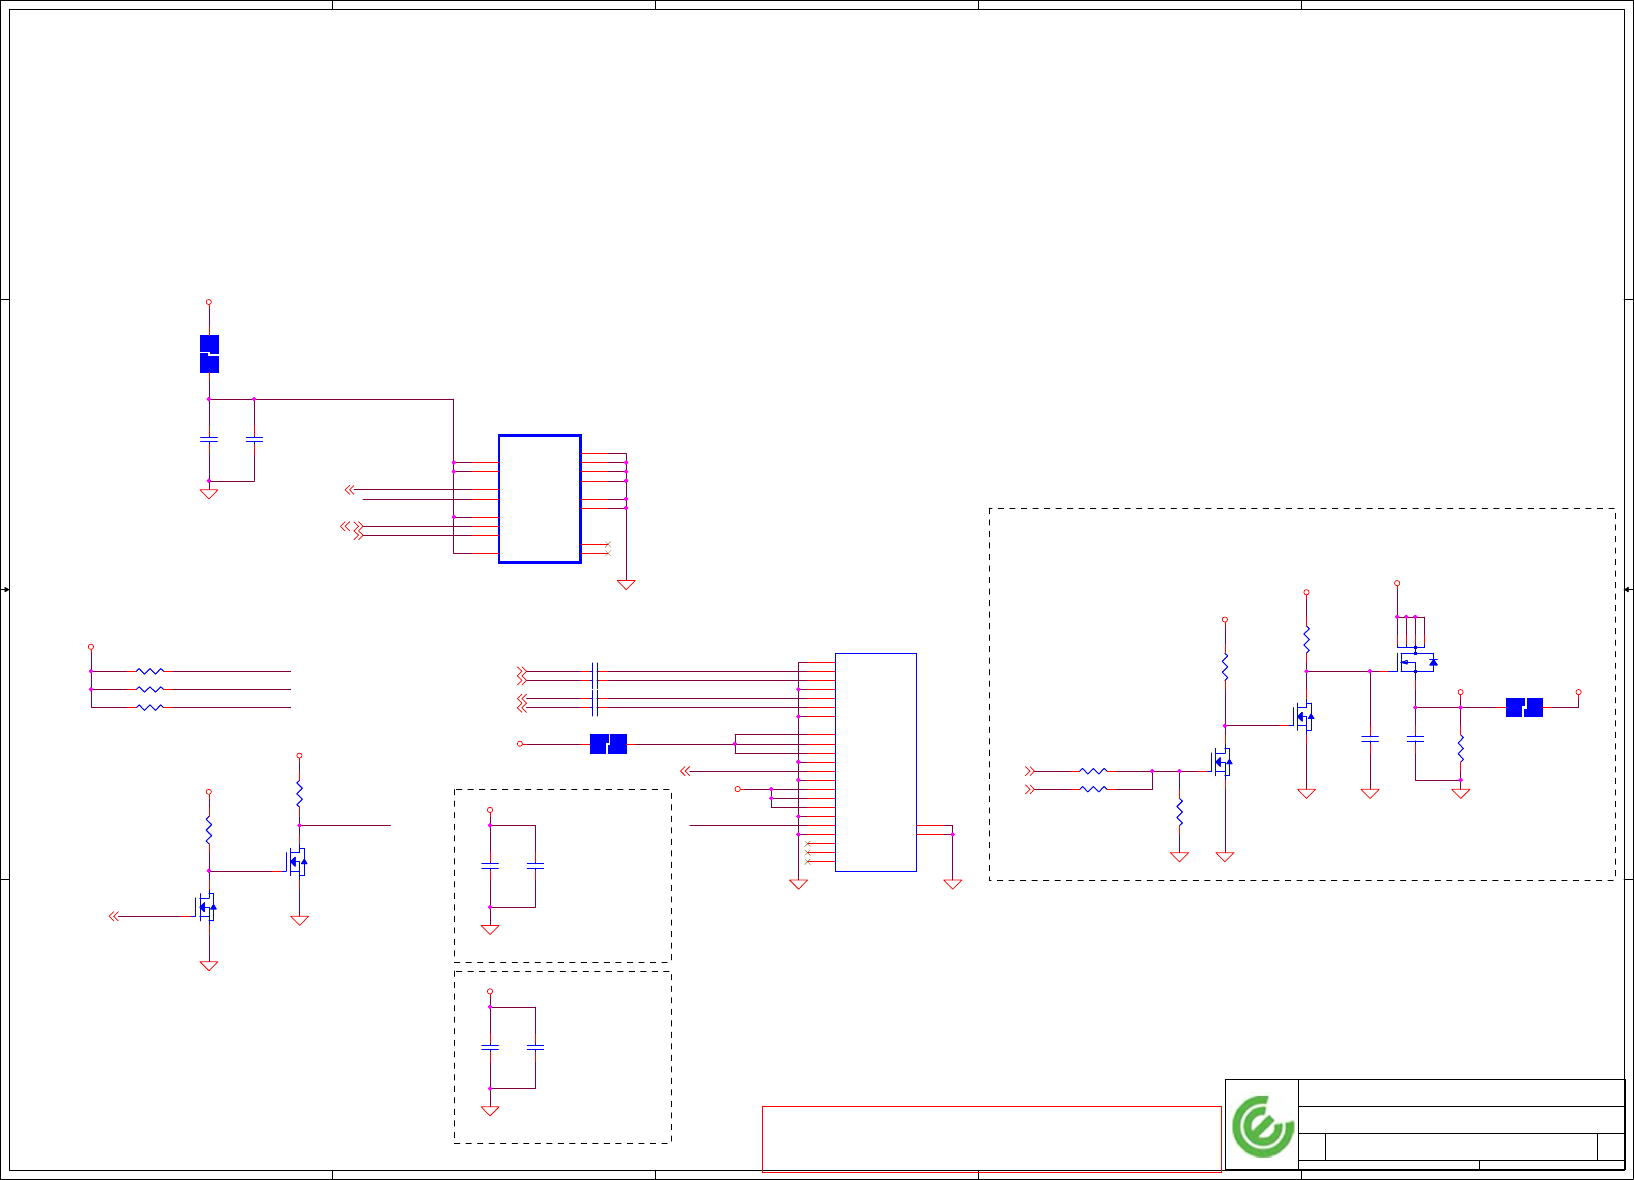Select the output resistor to ground near the bead

coord(1460,748)
